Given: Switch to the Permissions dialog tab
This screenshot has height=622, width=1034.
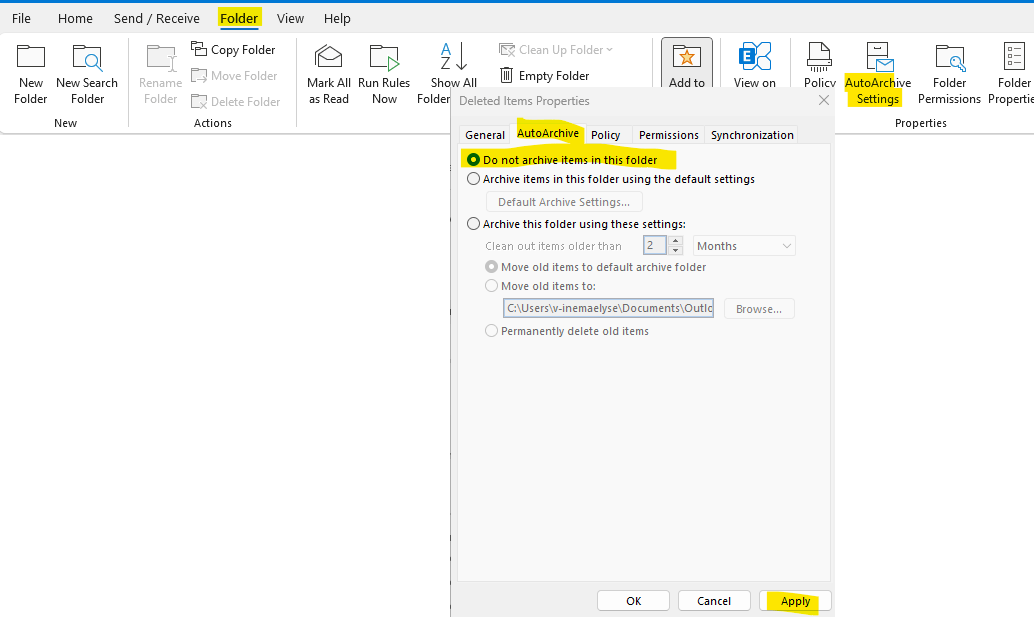Looking at the screenshot, I should (x=669, y=135).
